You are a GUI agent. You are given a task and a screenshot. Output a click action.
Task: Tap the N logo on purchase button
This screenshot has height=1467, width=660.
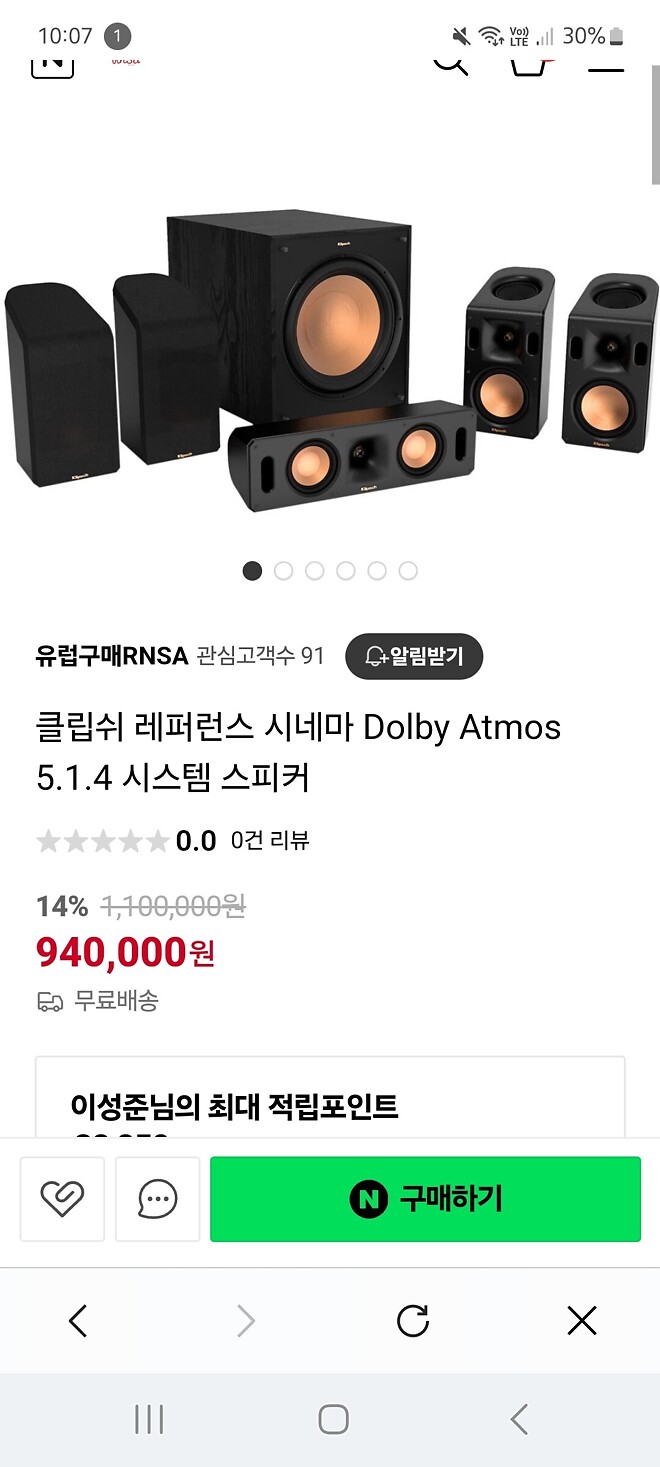[369, 1199]
